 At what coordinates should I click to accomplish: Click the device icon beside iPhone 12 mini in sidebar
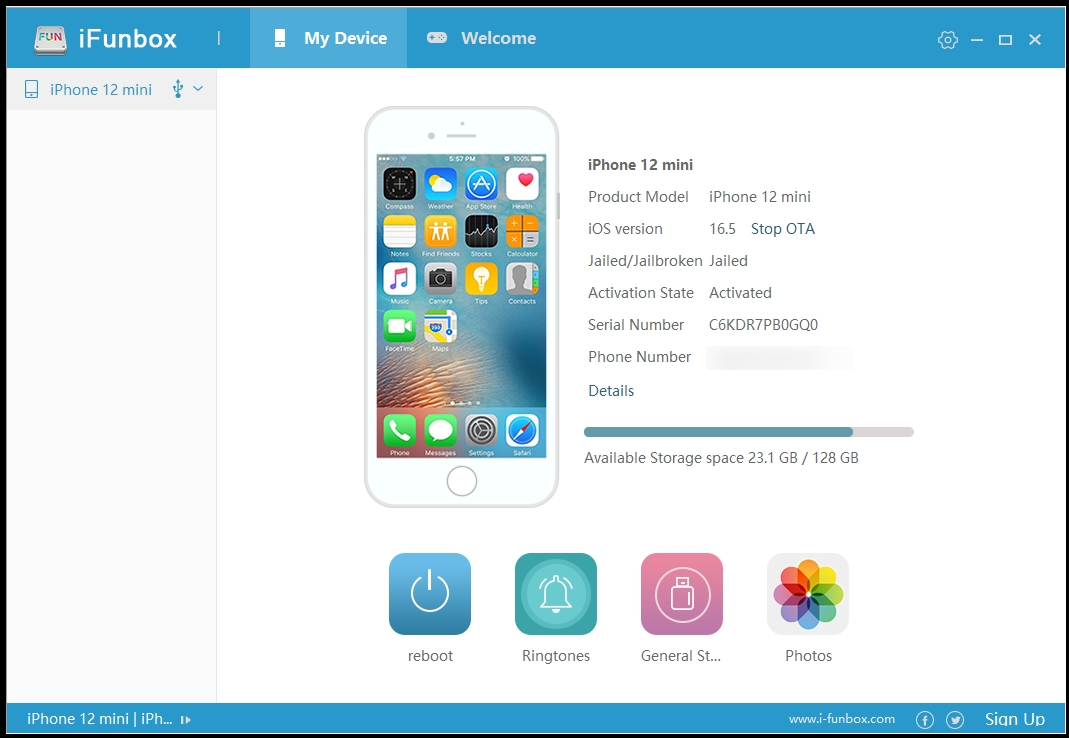(x=31, y=89)
